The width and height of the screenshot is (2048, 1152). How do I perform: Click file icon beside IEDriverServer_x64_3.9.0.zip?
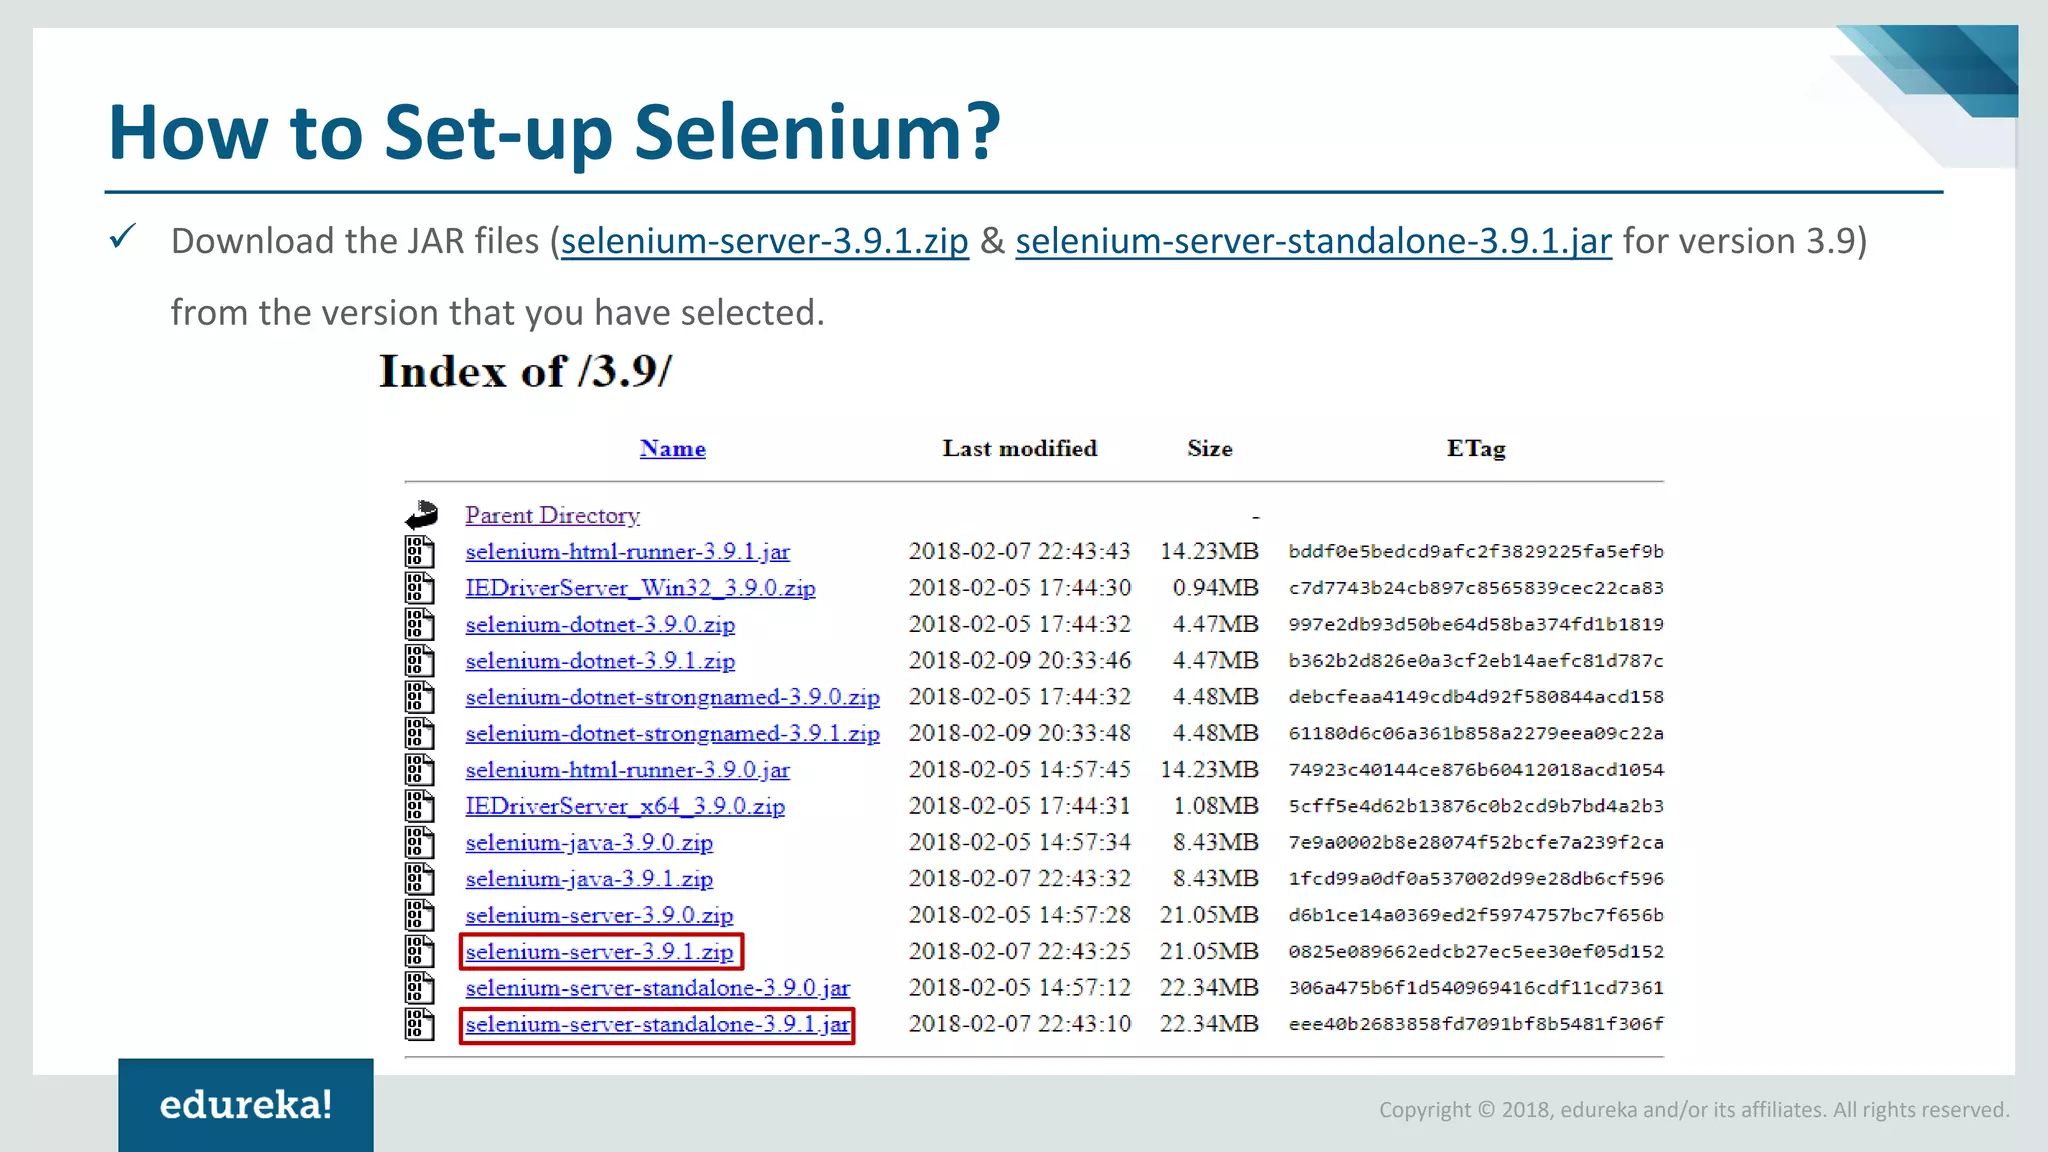pyautogui.click(x=420, y=806)
